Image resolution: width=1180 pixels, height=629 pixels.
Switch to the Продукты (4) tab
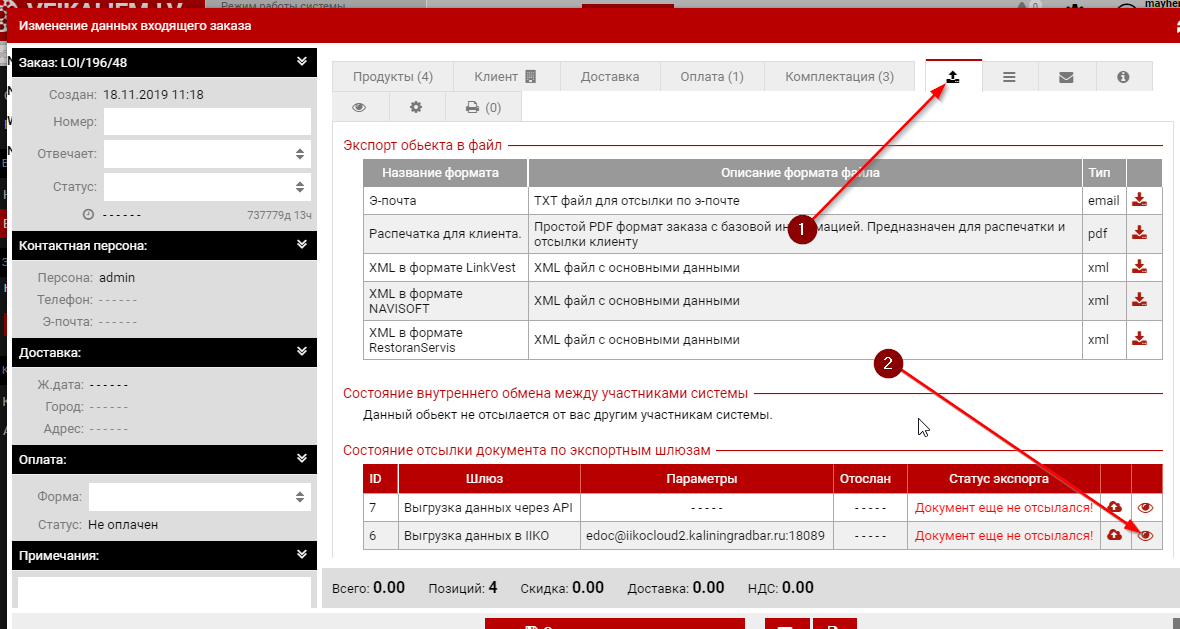coord(393,77)
